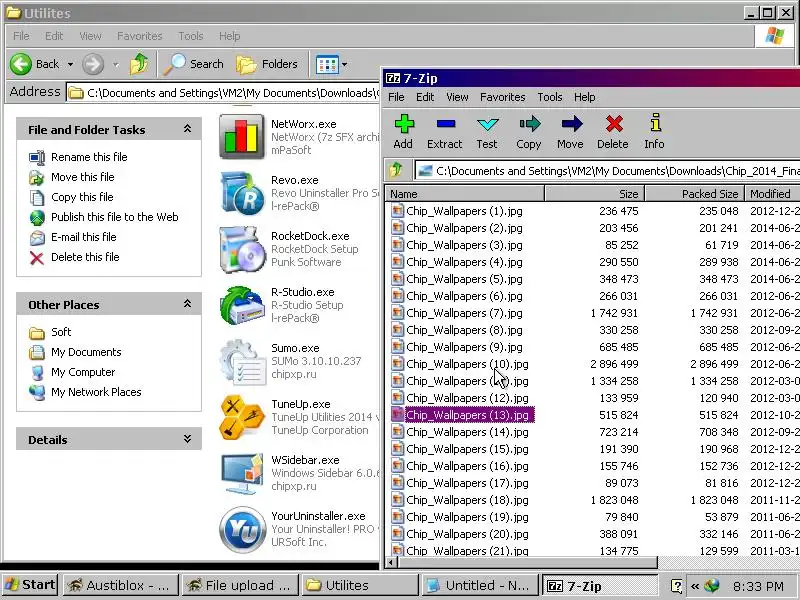Click the Start button
Image resolution: width=800 pixels, height=600 pixels.
pyautogui.click(x=30, y=585)
